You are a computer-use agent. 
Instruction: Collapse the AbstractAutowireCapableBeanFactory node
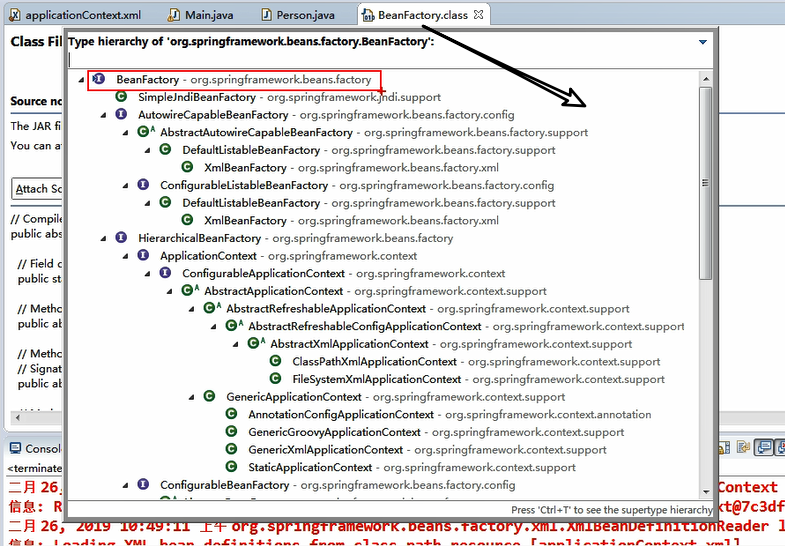(x=125, y=133)
